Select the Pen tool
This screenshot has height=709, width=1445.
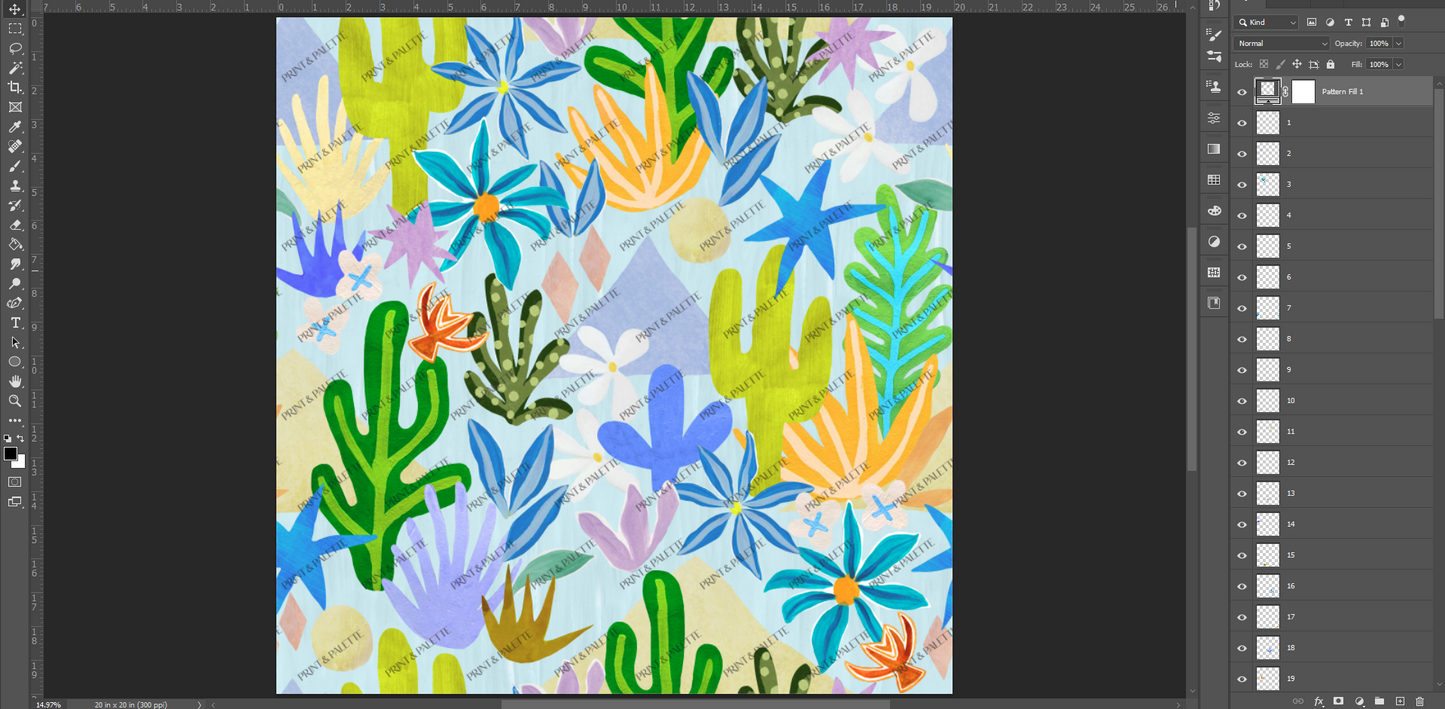pyautogui.click(x=15, y=303)
